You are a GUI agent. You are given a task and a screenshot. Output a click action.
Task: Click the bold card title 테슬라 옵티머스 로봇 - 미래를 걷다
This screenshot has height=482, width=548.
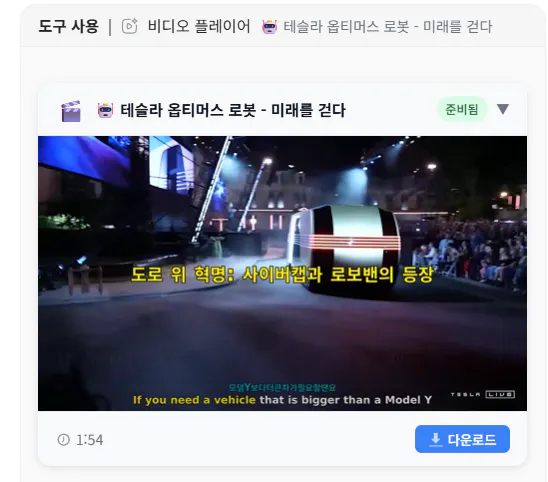233,110
